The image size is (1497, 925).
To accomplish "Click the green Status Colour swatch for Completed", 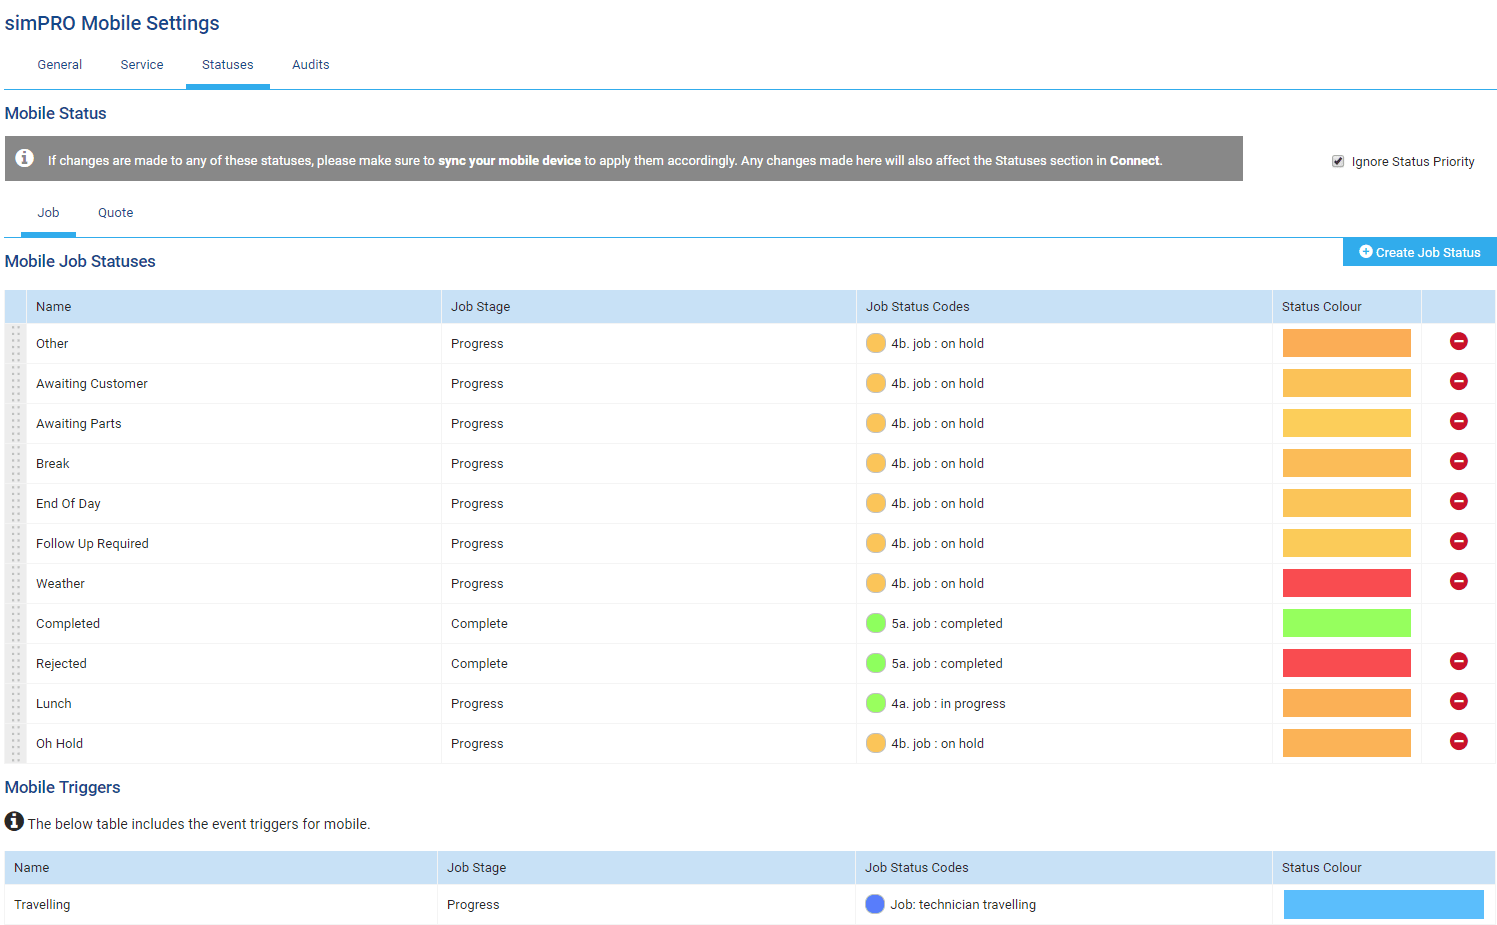I will click(1346, 622).
